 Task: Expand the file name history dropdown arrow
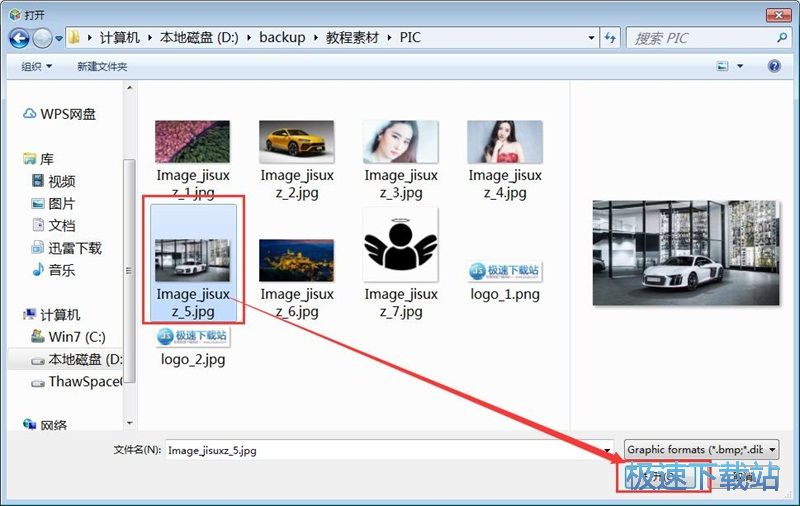[x=607, y=451]
